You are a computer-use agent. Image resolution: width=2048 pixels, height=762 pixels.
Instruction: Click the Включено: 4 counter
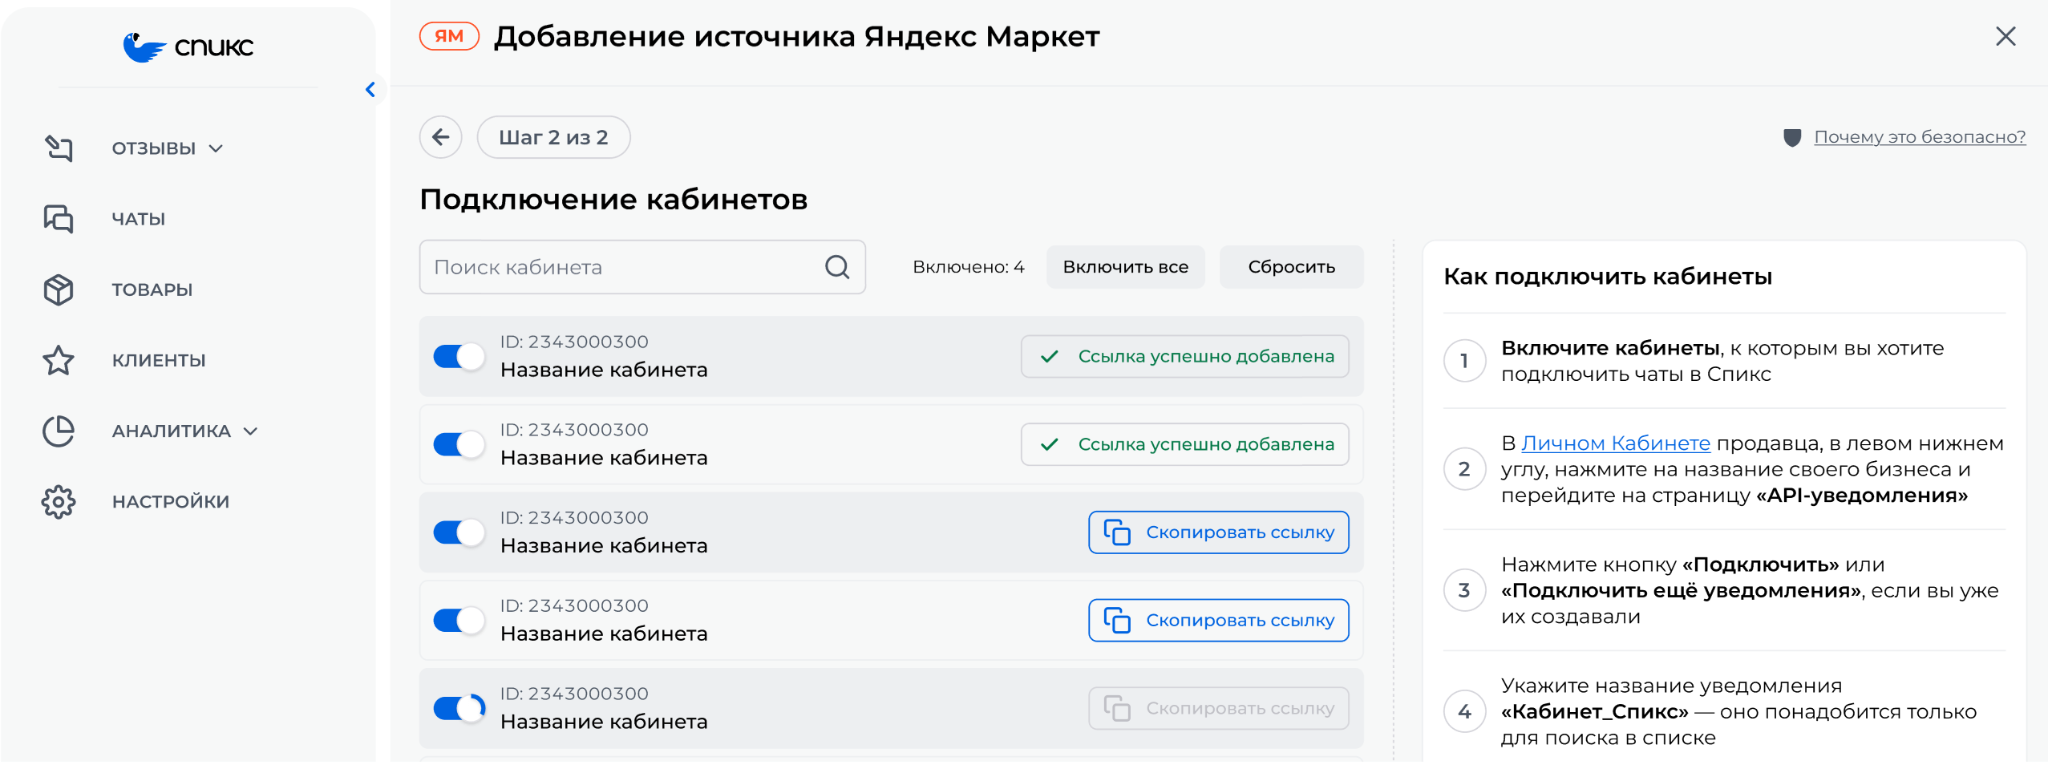point(969,267)
